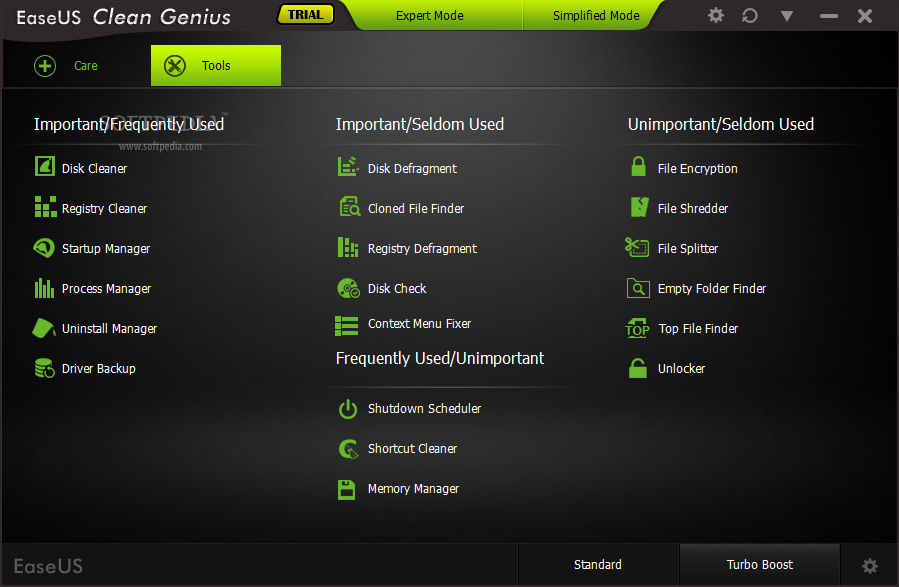Viewport: 899px width, 587px height.
Task: Click the Process Manager label
Action: click(x=107, y=289)
